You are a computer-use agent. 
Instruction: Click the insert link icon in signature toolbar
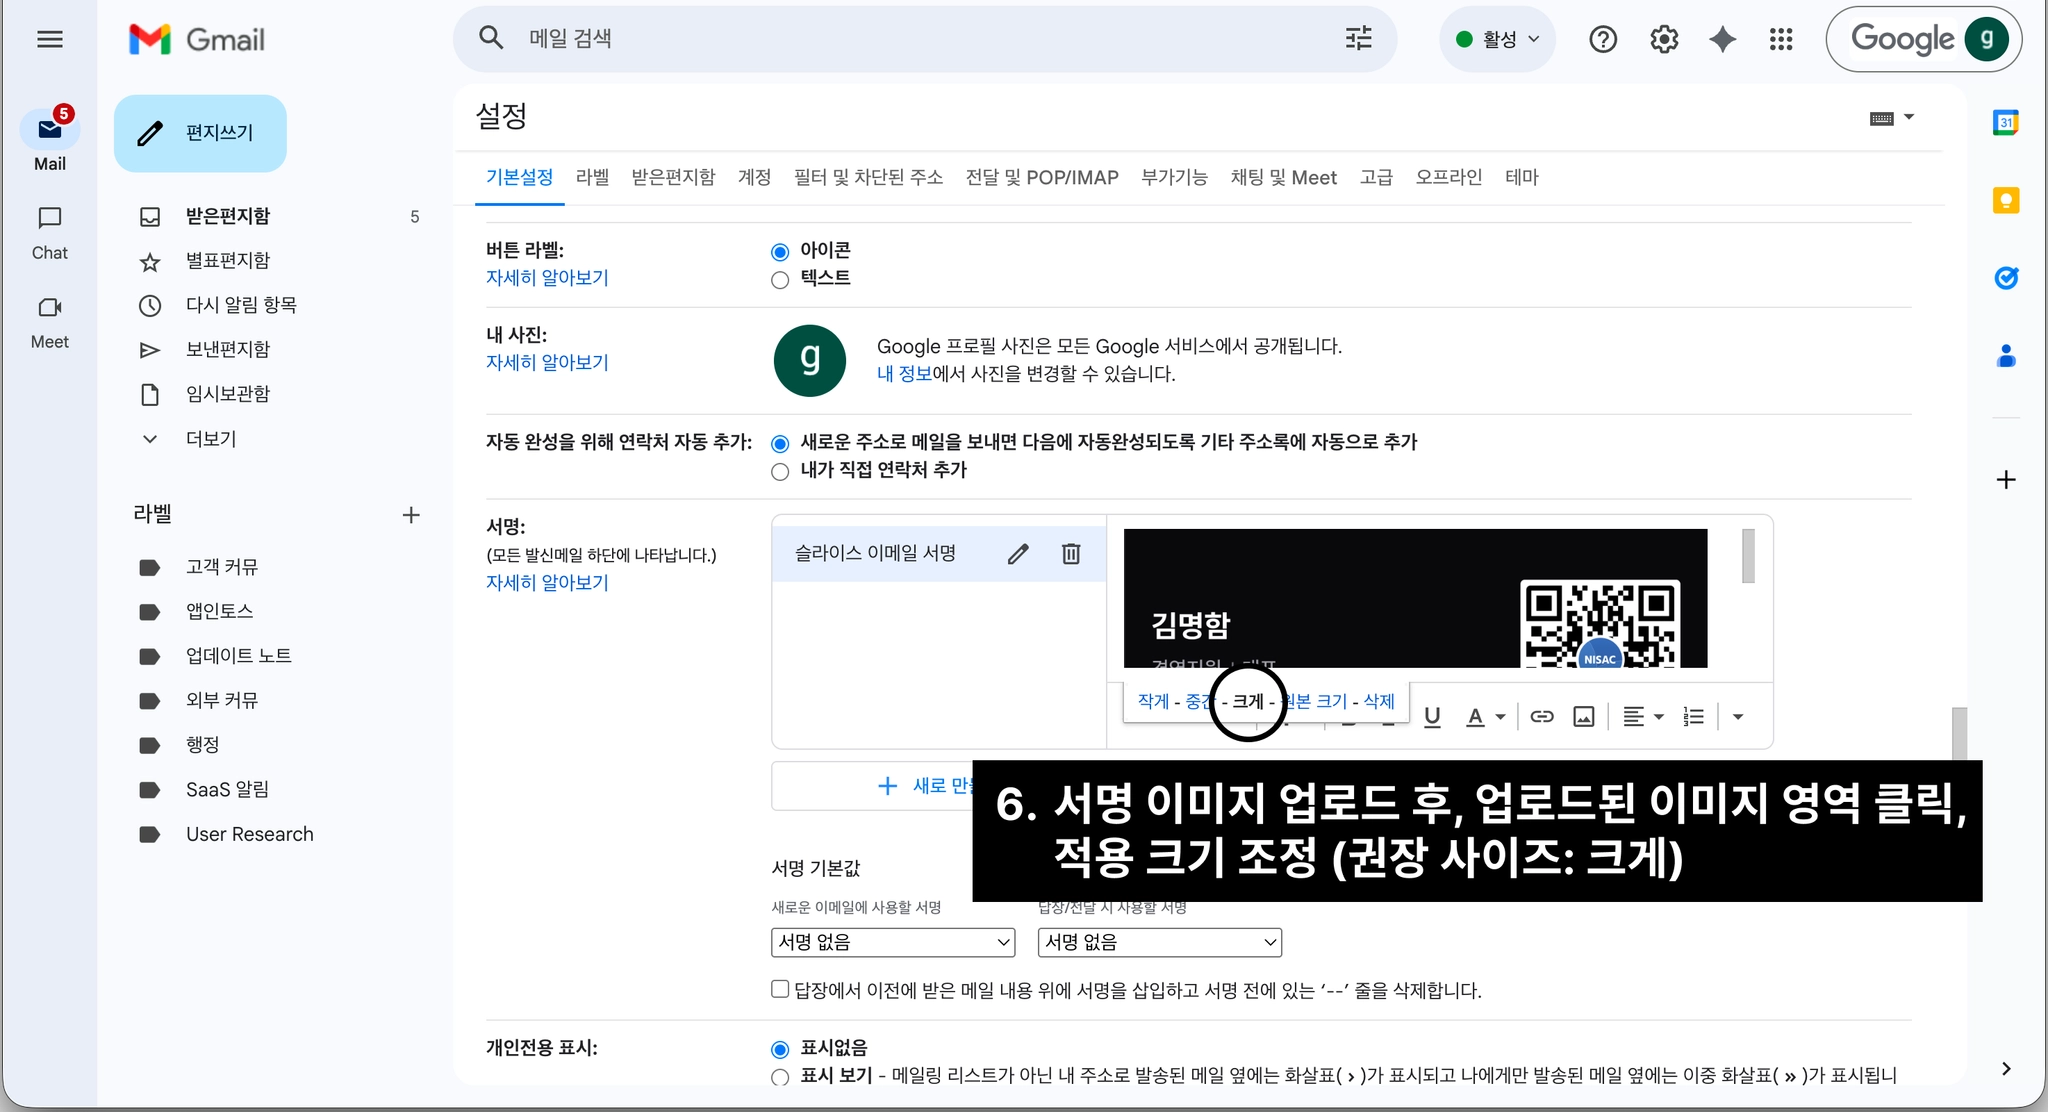[x=1542, y=717]
